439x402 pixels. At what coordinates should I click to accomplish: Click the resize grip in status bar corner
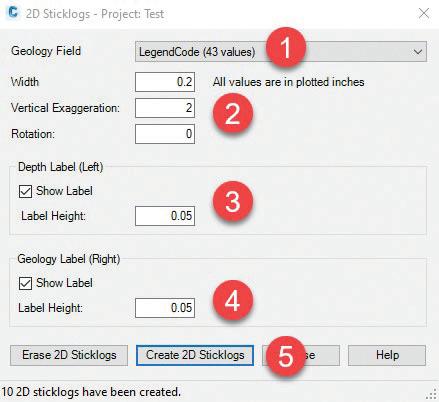tap(432, 394)
